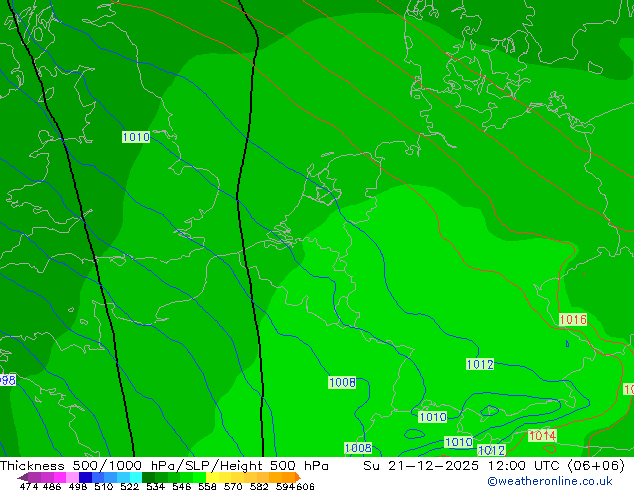Click the legend value 510
This screenshot has height=490, width=634.
coord(104,486)
